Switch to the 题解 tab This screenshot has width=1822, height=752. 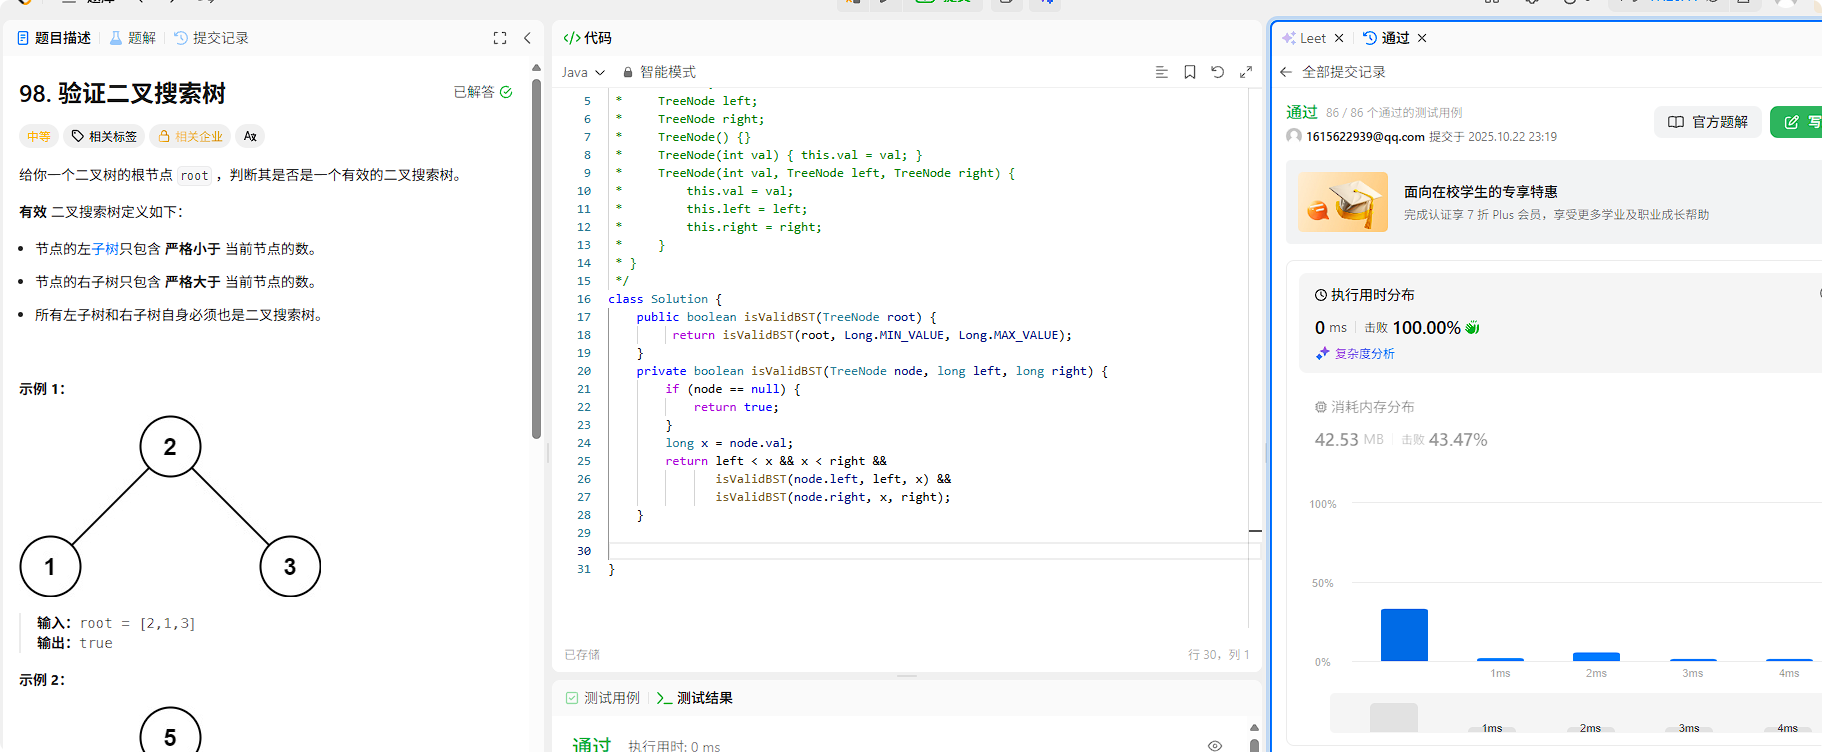click(x=133, y=38)
